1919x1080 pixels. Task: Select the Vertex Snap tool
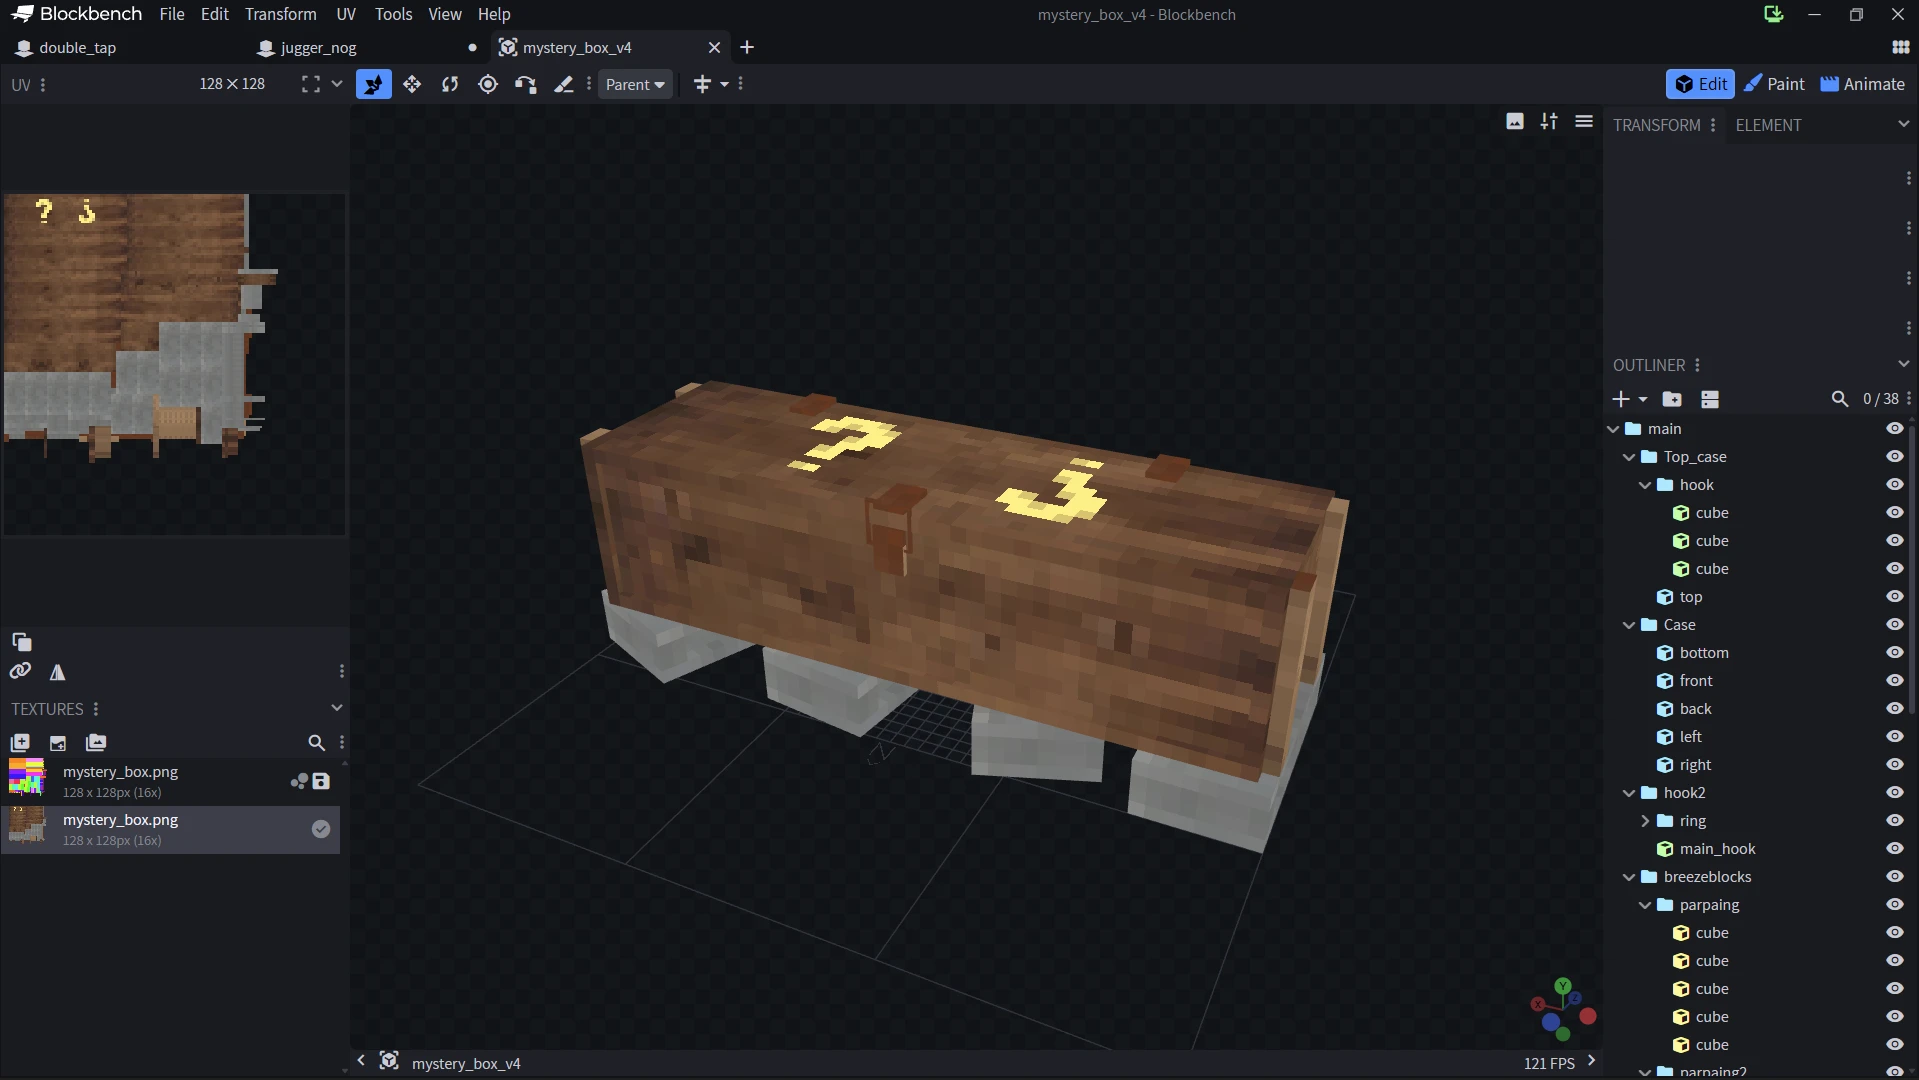pyautogui.click(x=526, y=85)
